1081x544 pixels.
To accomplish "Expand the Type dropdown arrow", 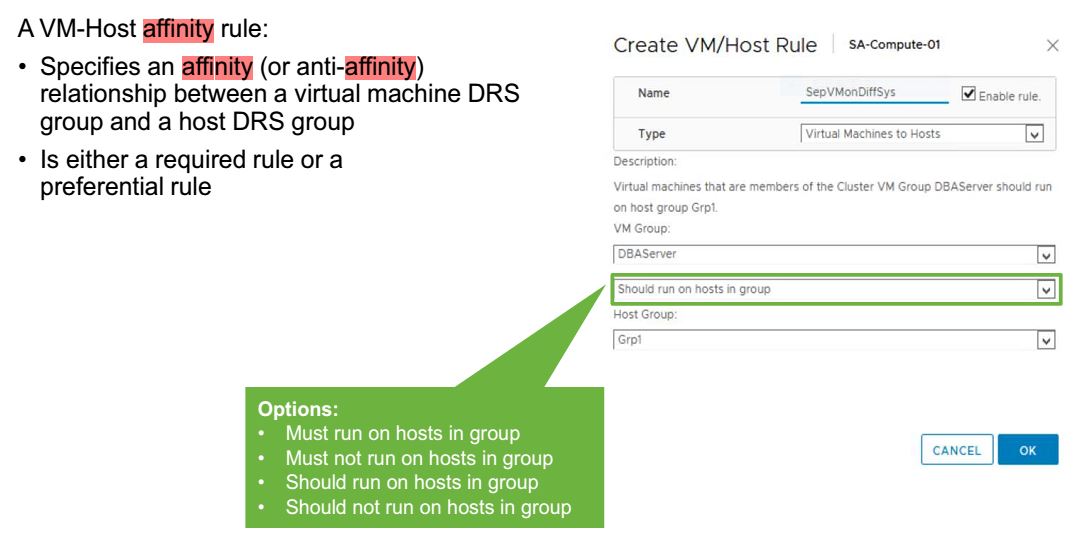I will (1034, 134).
